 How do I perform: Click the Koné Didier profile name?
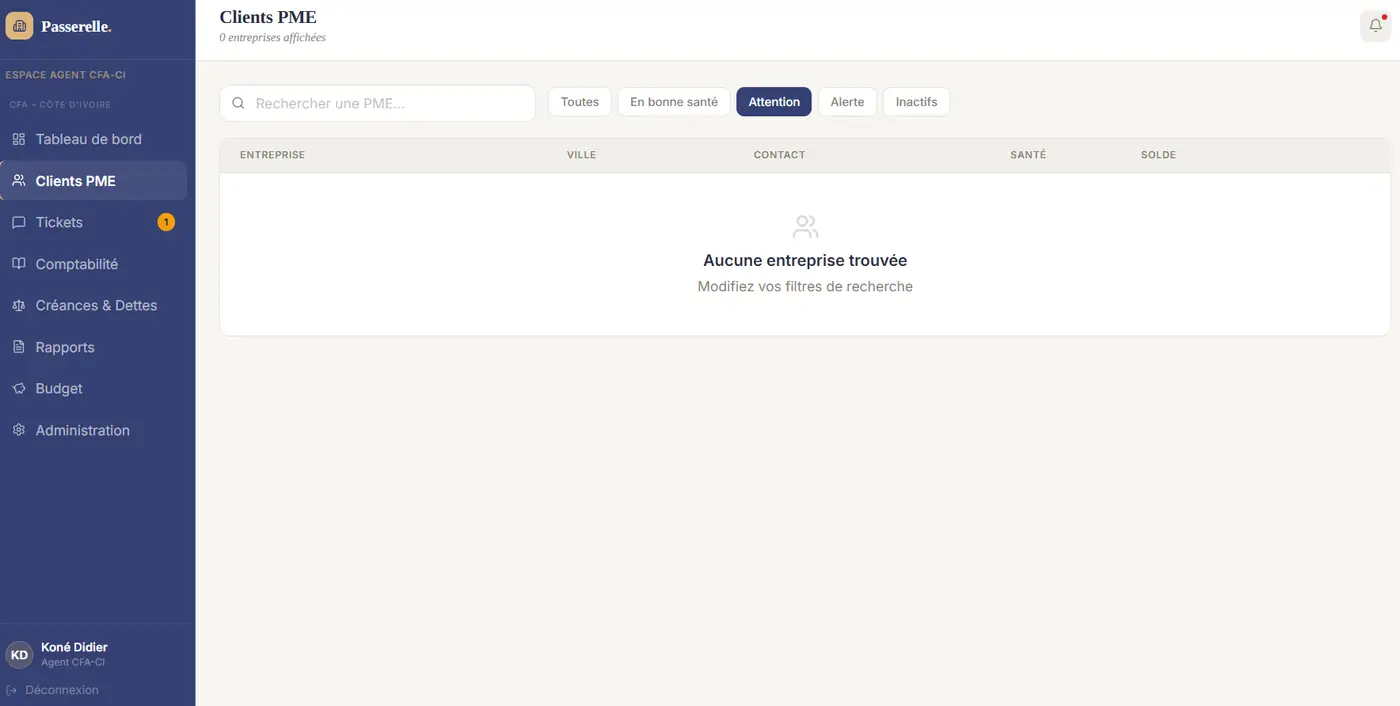tap(74, 647)
